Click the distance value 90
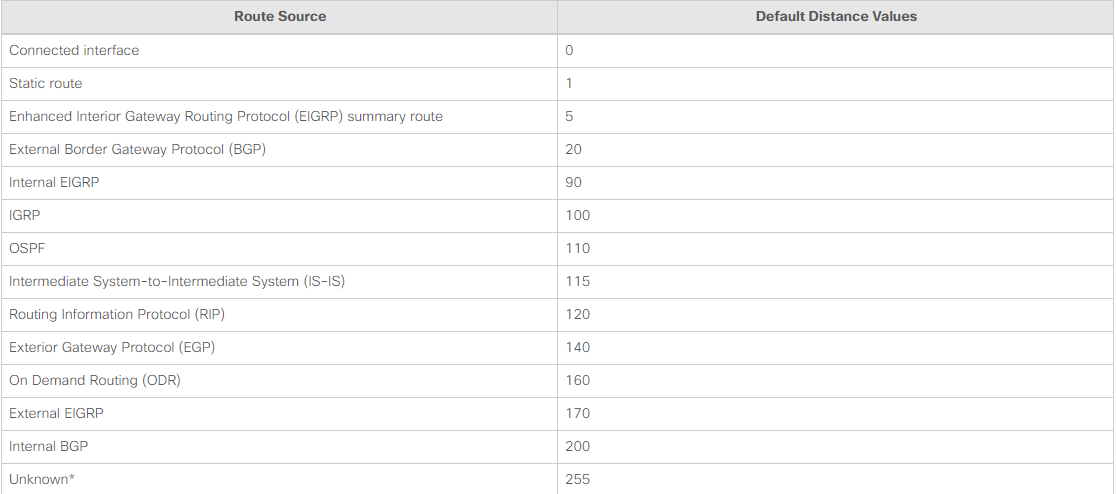The height and width of the screenshot is (494, 1116). pos(574,182)
